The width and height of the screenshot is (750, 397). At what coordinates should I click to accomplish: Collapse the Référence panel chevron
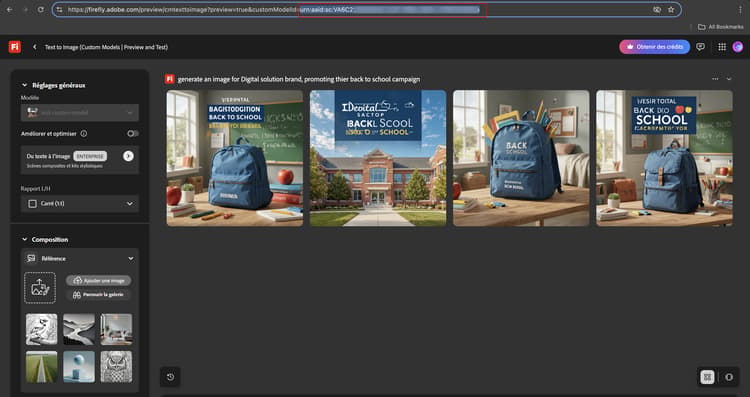click(x=131, y=258)
